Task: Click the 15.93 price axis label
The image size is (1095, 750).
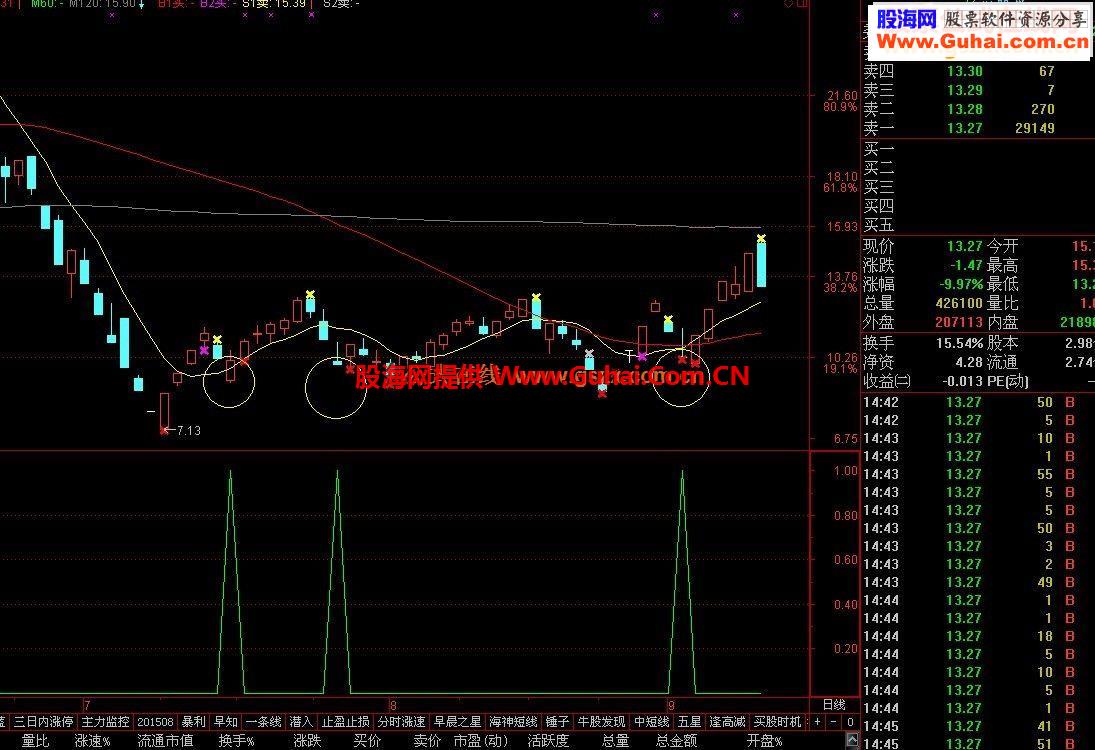Action: click(842, 226)
